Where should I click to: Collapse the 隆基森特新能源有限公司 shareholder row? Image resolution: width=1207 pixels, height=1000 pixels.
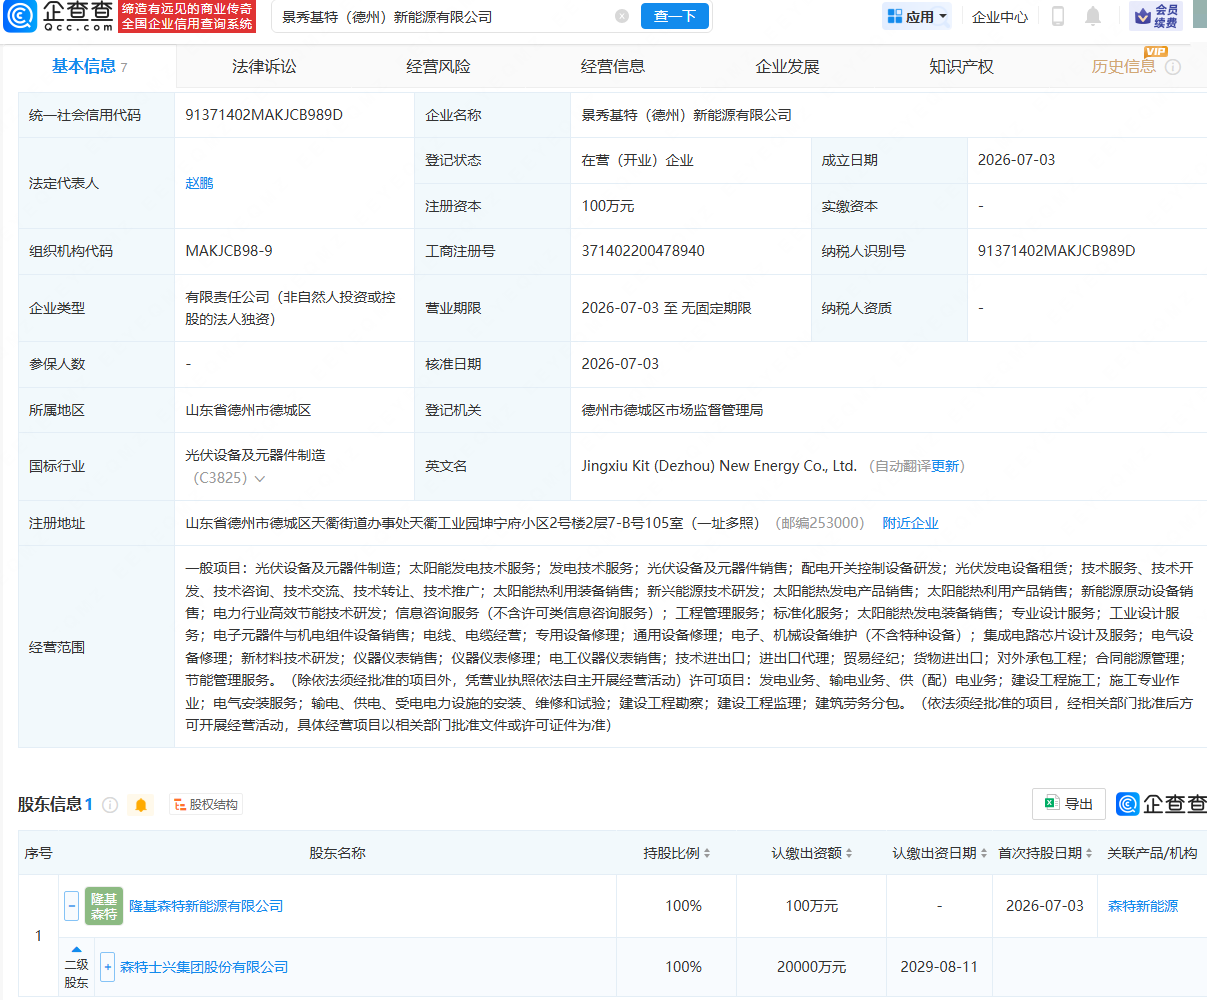click(x=71, y=906)
